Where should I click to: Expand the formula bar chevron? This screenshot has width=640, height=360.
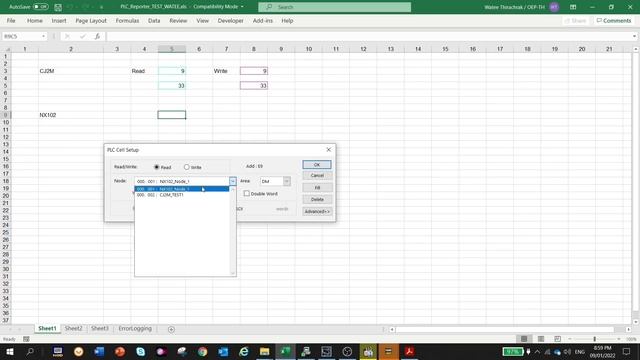tap(634, 36)
